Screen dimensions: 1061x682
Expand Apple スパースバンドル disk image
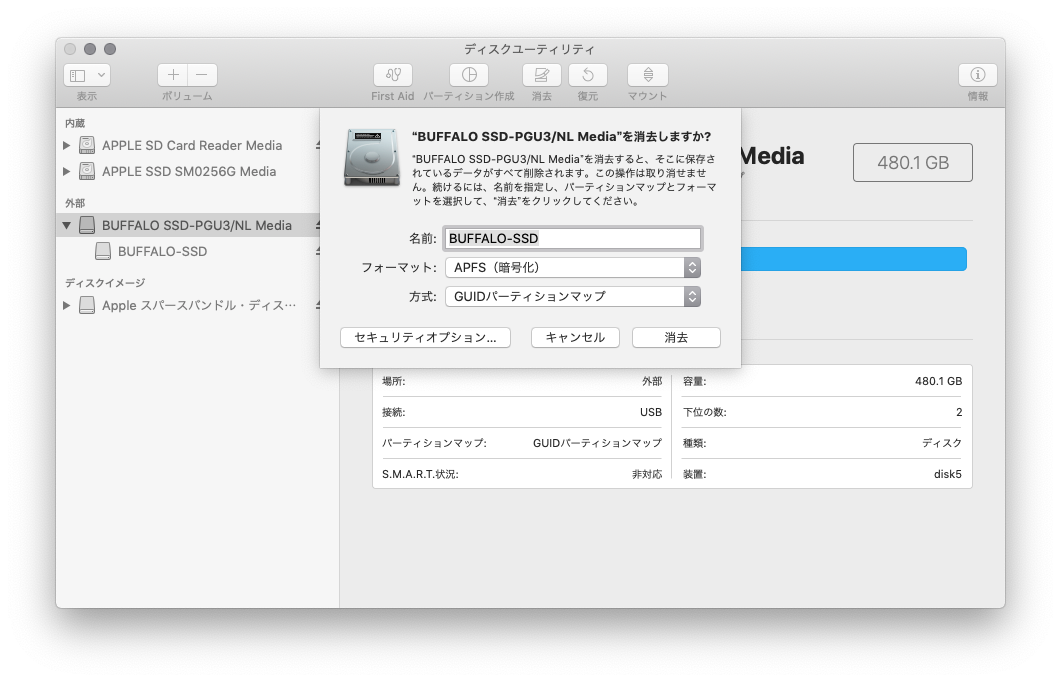(66, 305)
